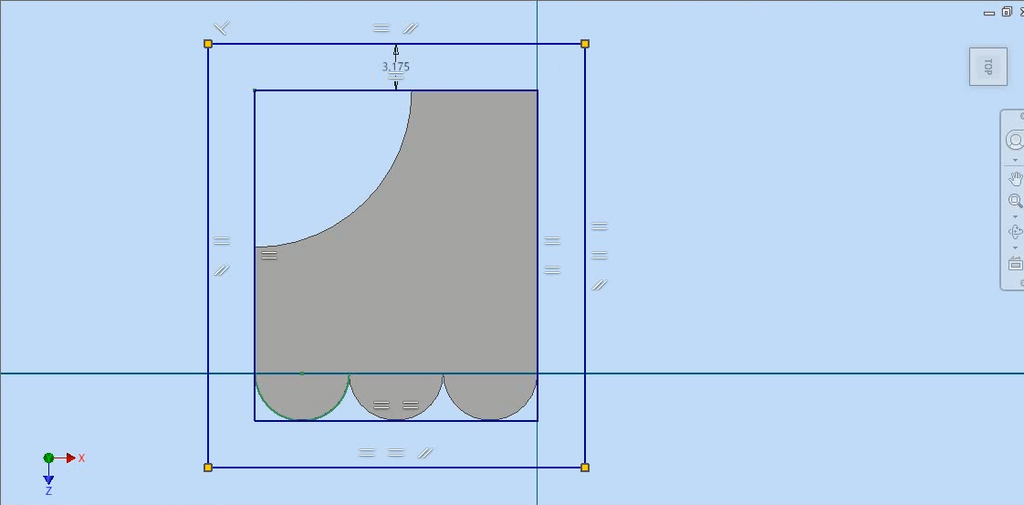This screenshot has height=505, width=1024.
Task: Select the Zoom magnifier tool
Action: tap(1015, 201)
